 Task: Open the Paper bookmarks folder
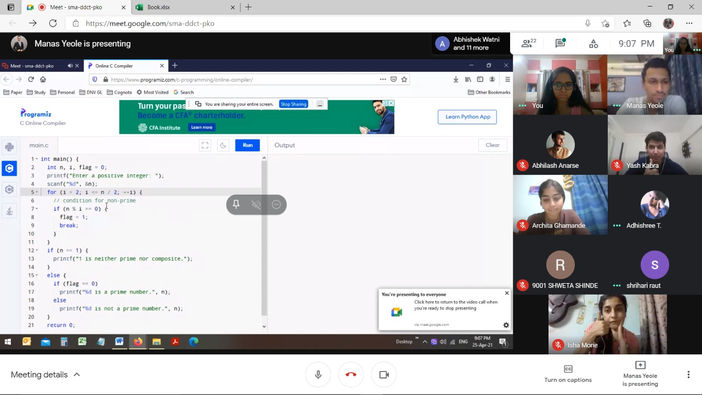click(x=13, y=92)
